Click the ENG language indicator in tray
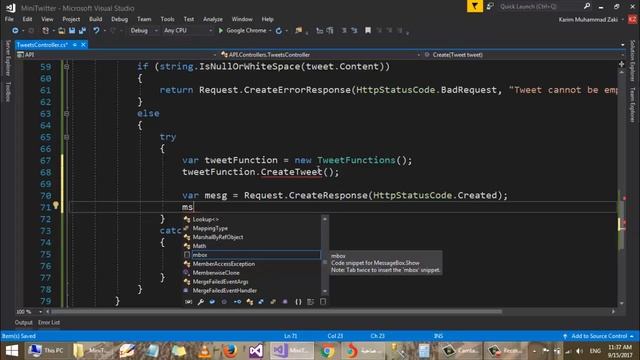The height and width of the screenshot is (360, 640). pos(595,351)
